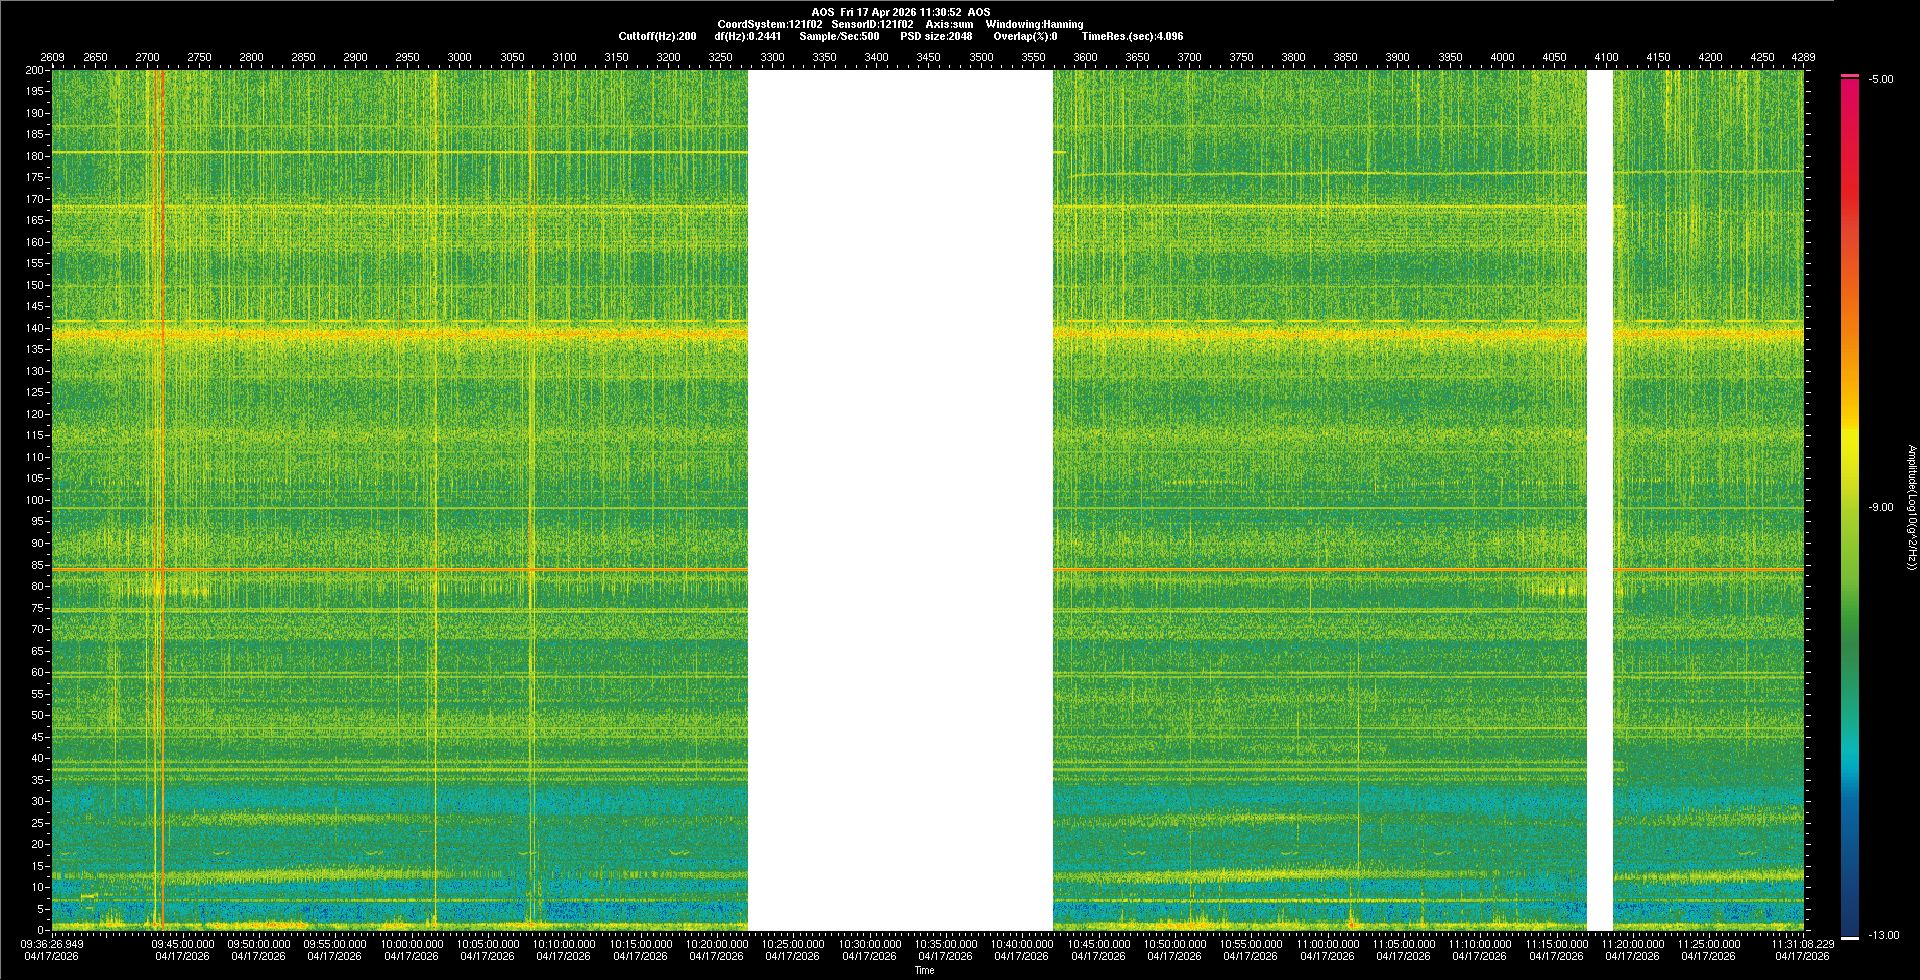Click the Sample/Sec:500 parameter text
1920x980 pixels.
pos(839,36)
